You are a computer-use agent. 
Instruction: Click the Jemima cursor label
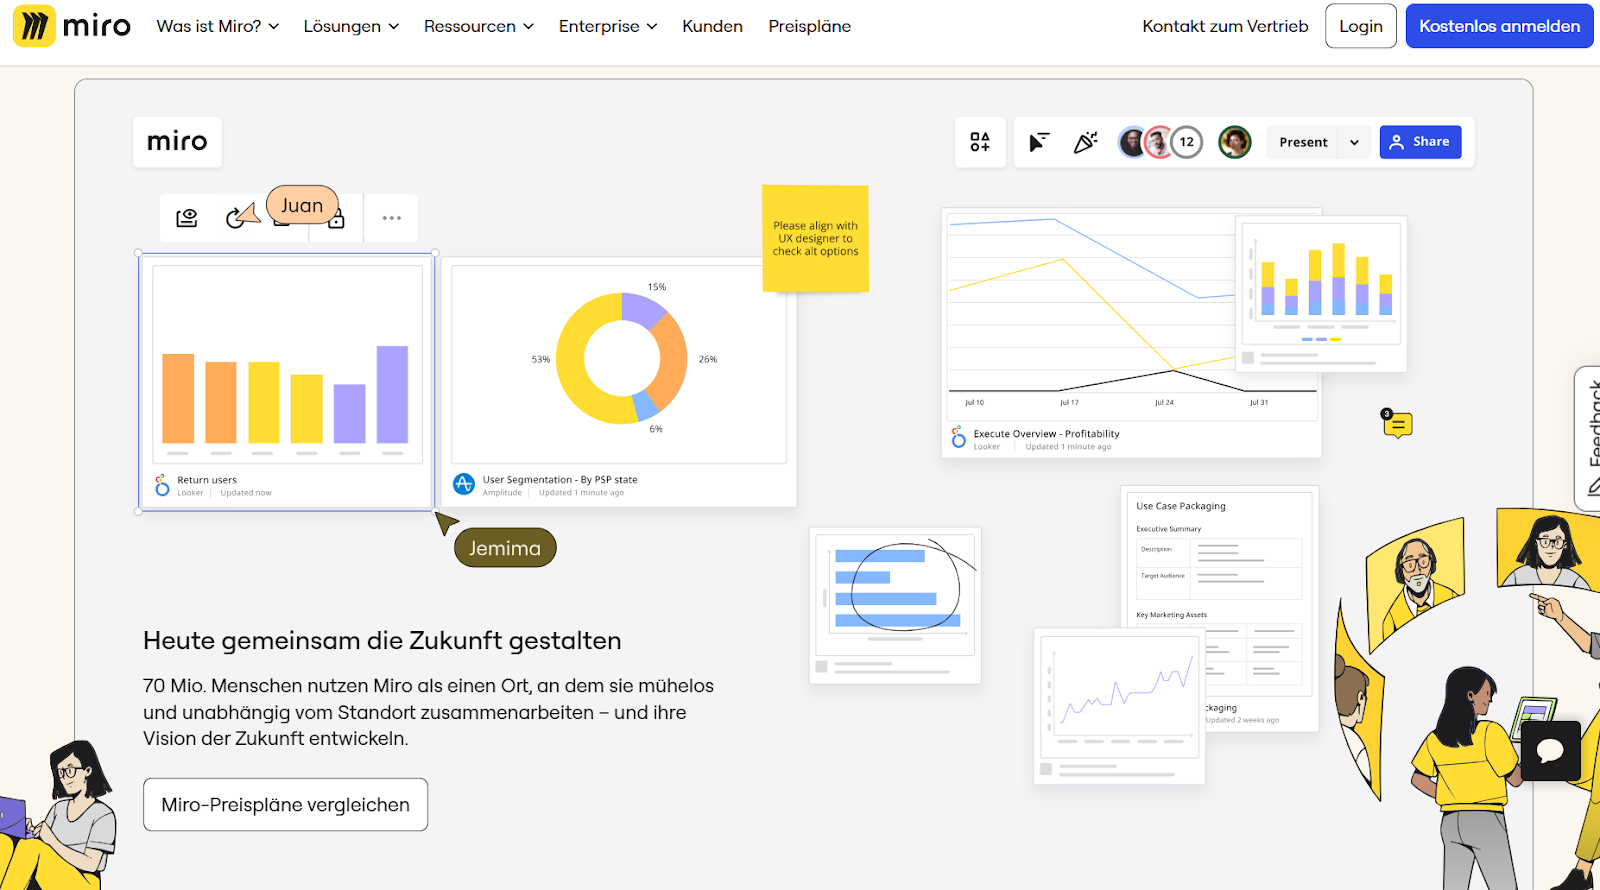(x=505, y=548)
